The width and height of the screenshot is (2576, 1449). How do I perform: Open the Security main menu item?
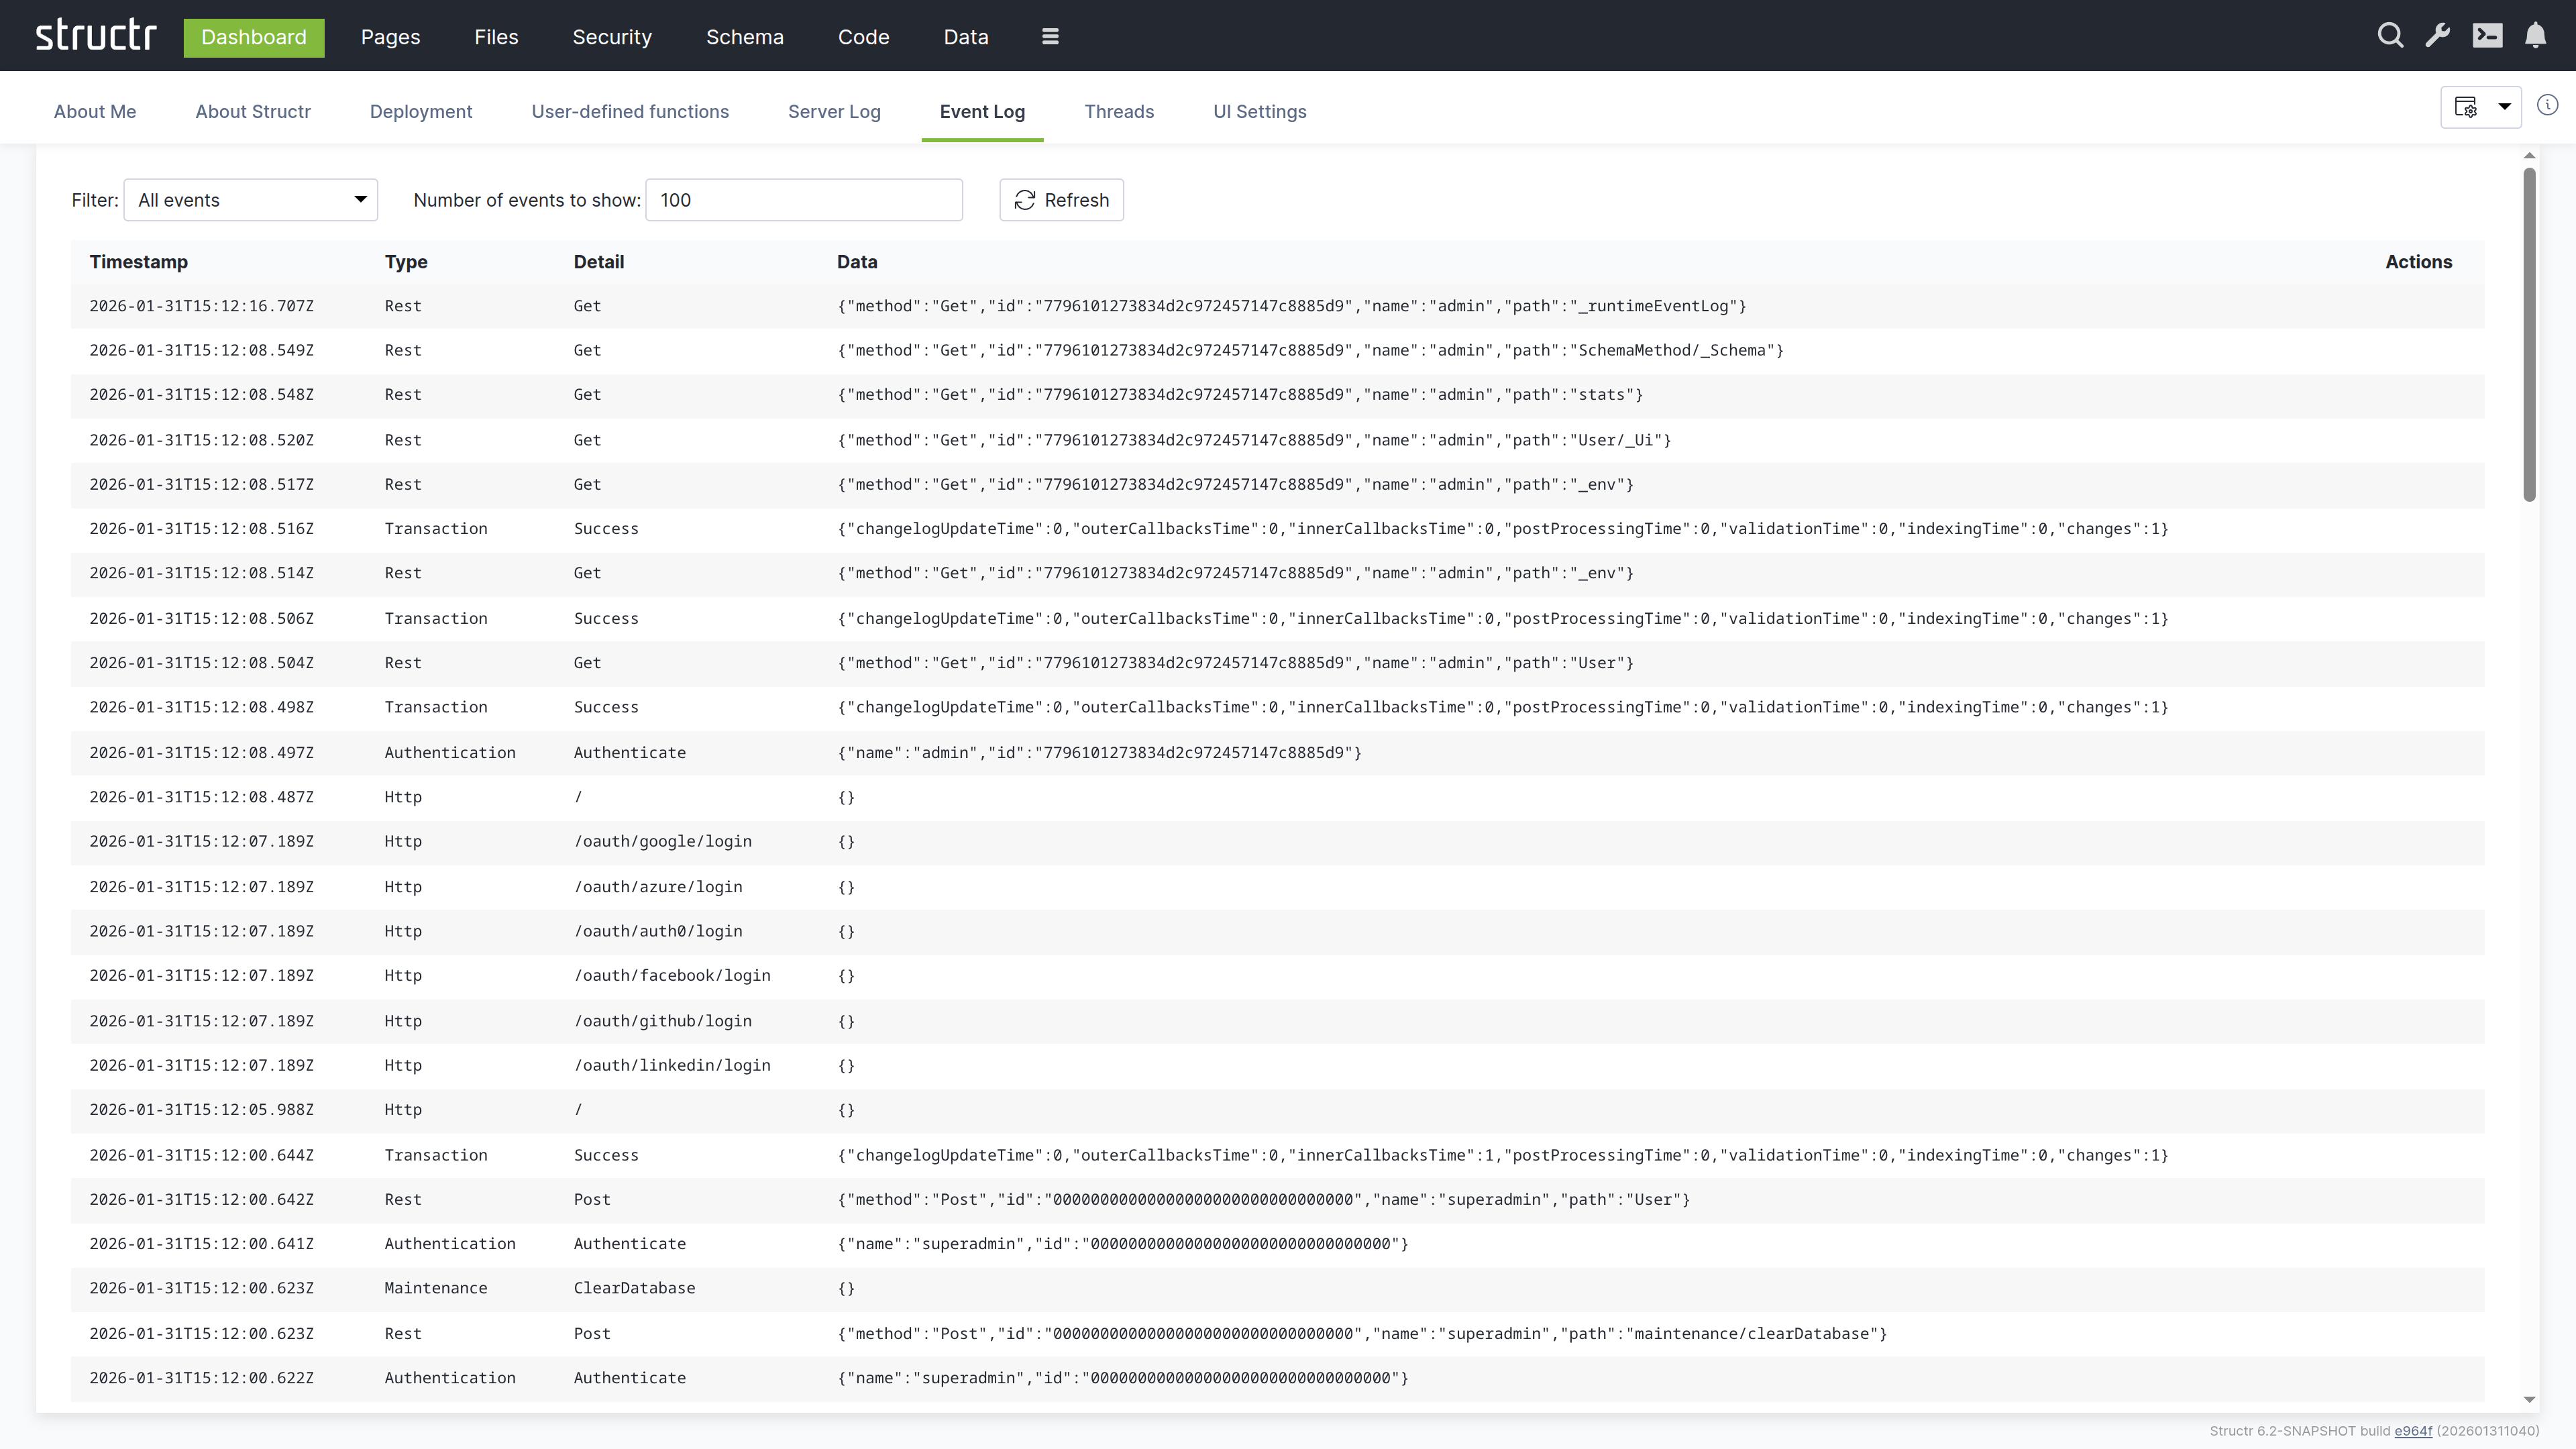tap(612, 37)
